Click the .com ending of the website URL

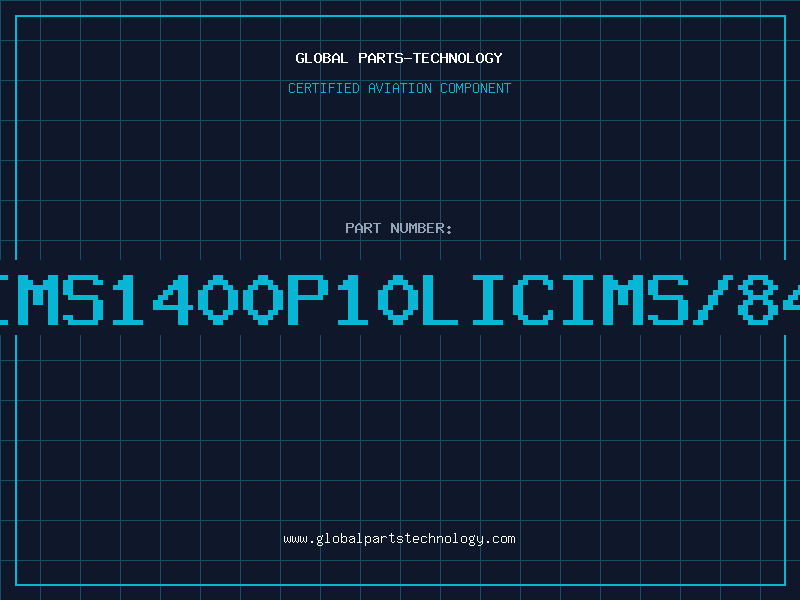[499, 539]
